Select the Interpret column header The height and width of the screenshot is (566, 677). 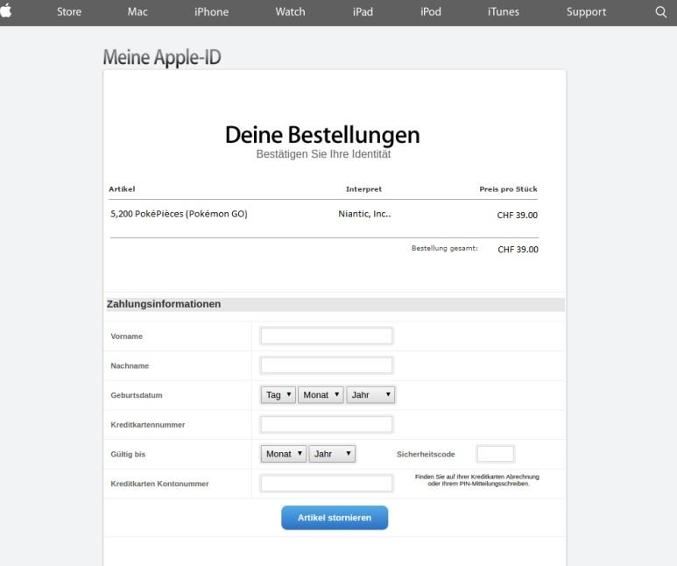[364, 189]
